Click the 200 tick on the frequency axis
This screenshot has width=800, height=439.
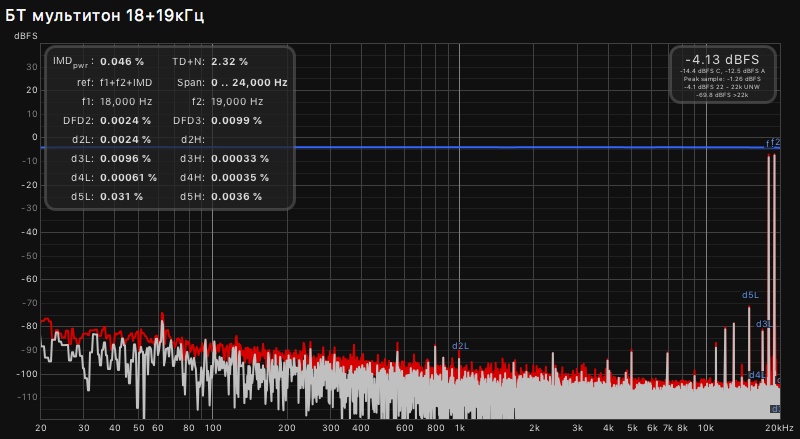click(x=287, y=428)
